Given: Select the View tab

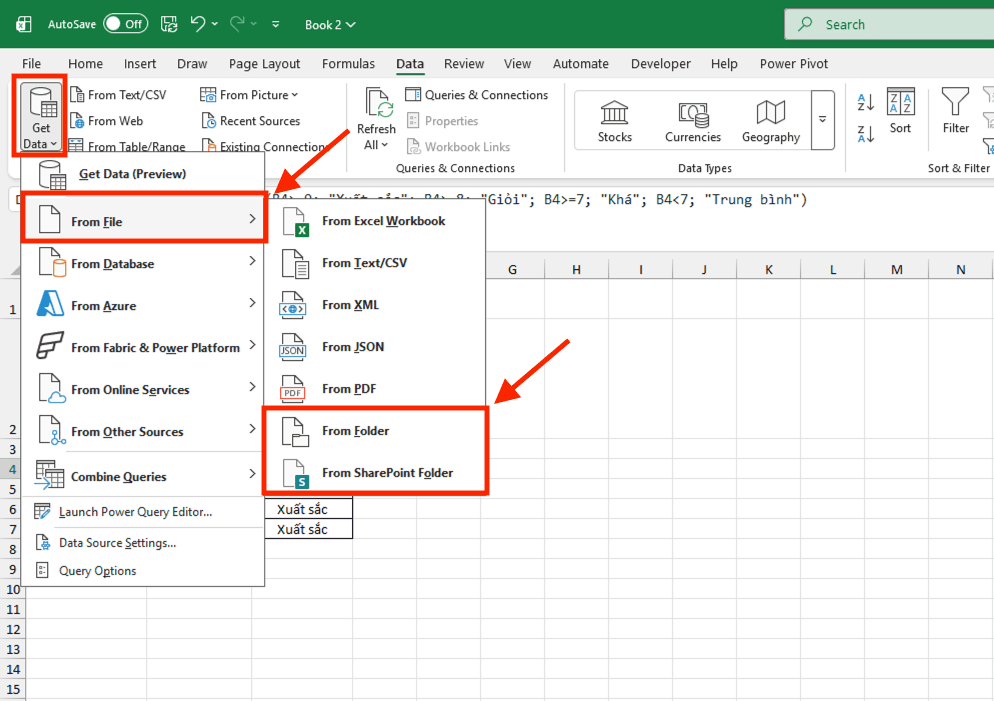Looking at the screenshot, I should (x=517, y=63).
